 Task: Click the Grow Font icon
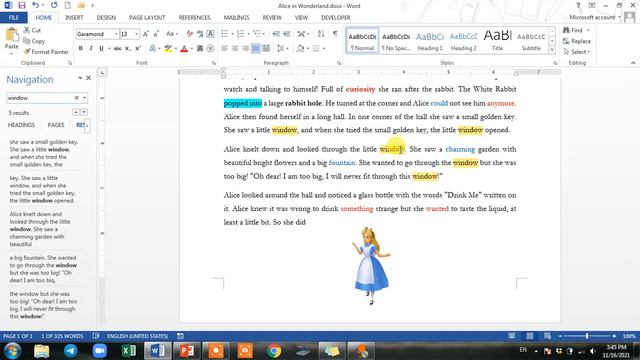[146, 34]
